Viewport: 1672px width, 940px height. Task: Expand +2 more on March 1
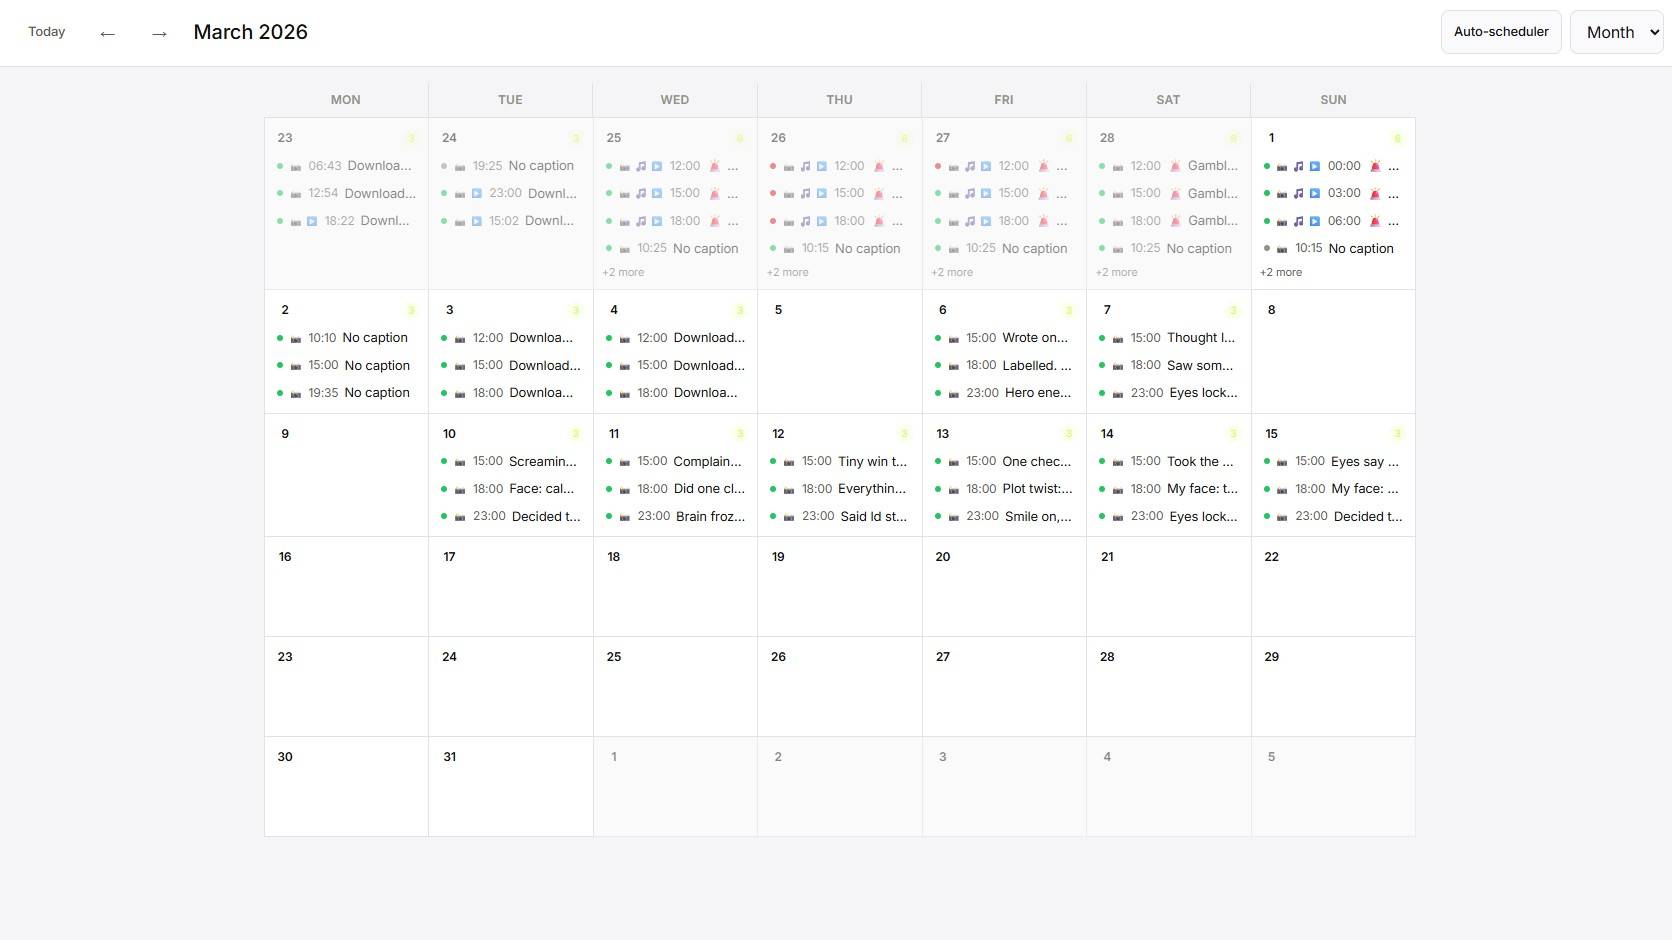click(x=1281, y=272)
